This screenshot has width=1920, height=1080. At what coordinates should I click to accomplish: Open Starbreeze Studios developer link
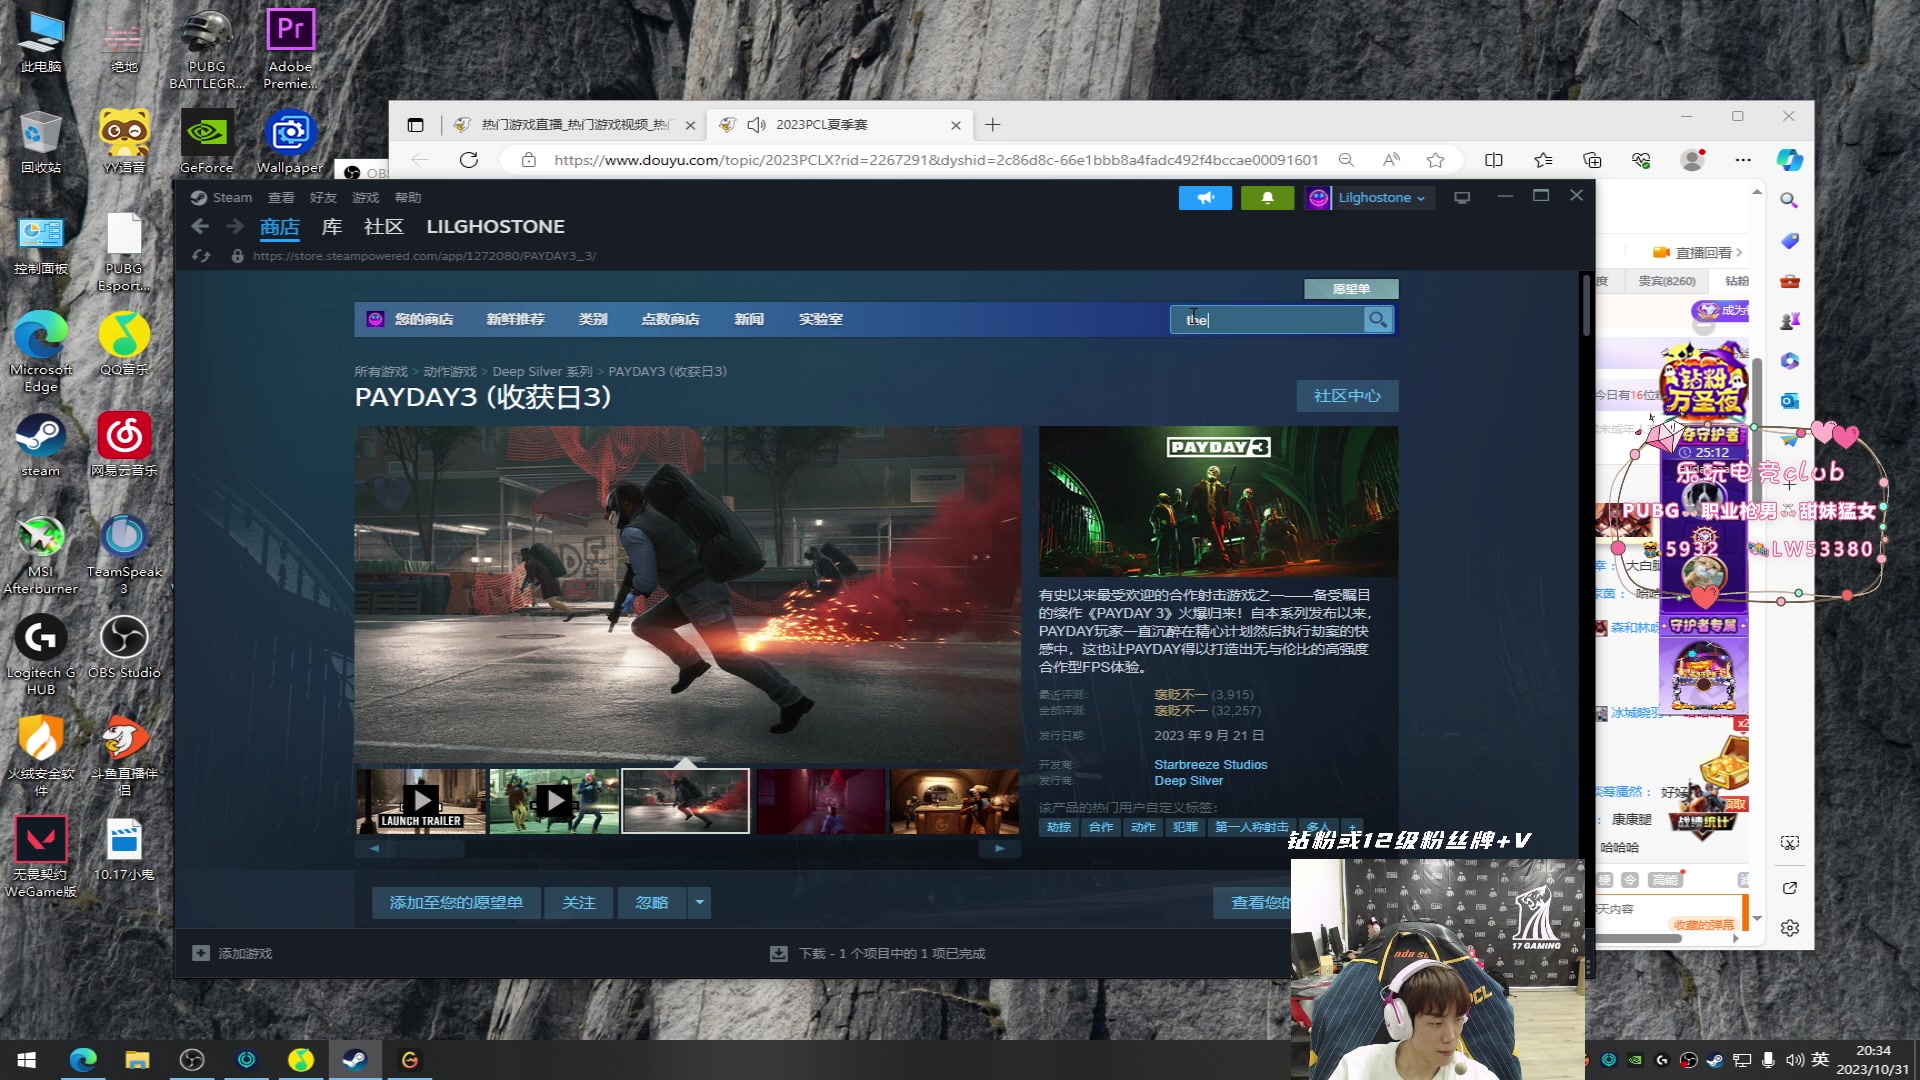pyautogui.click(x=1210, y=764)
